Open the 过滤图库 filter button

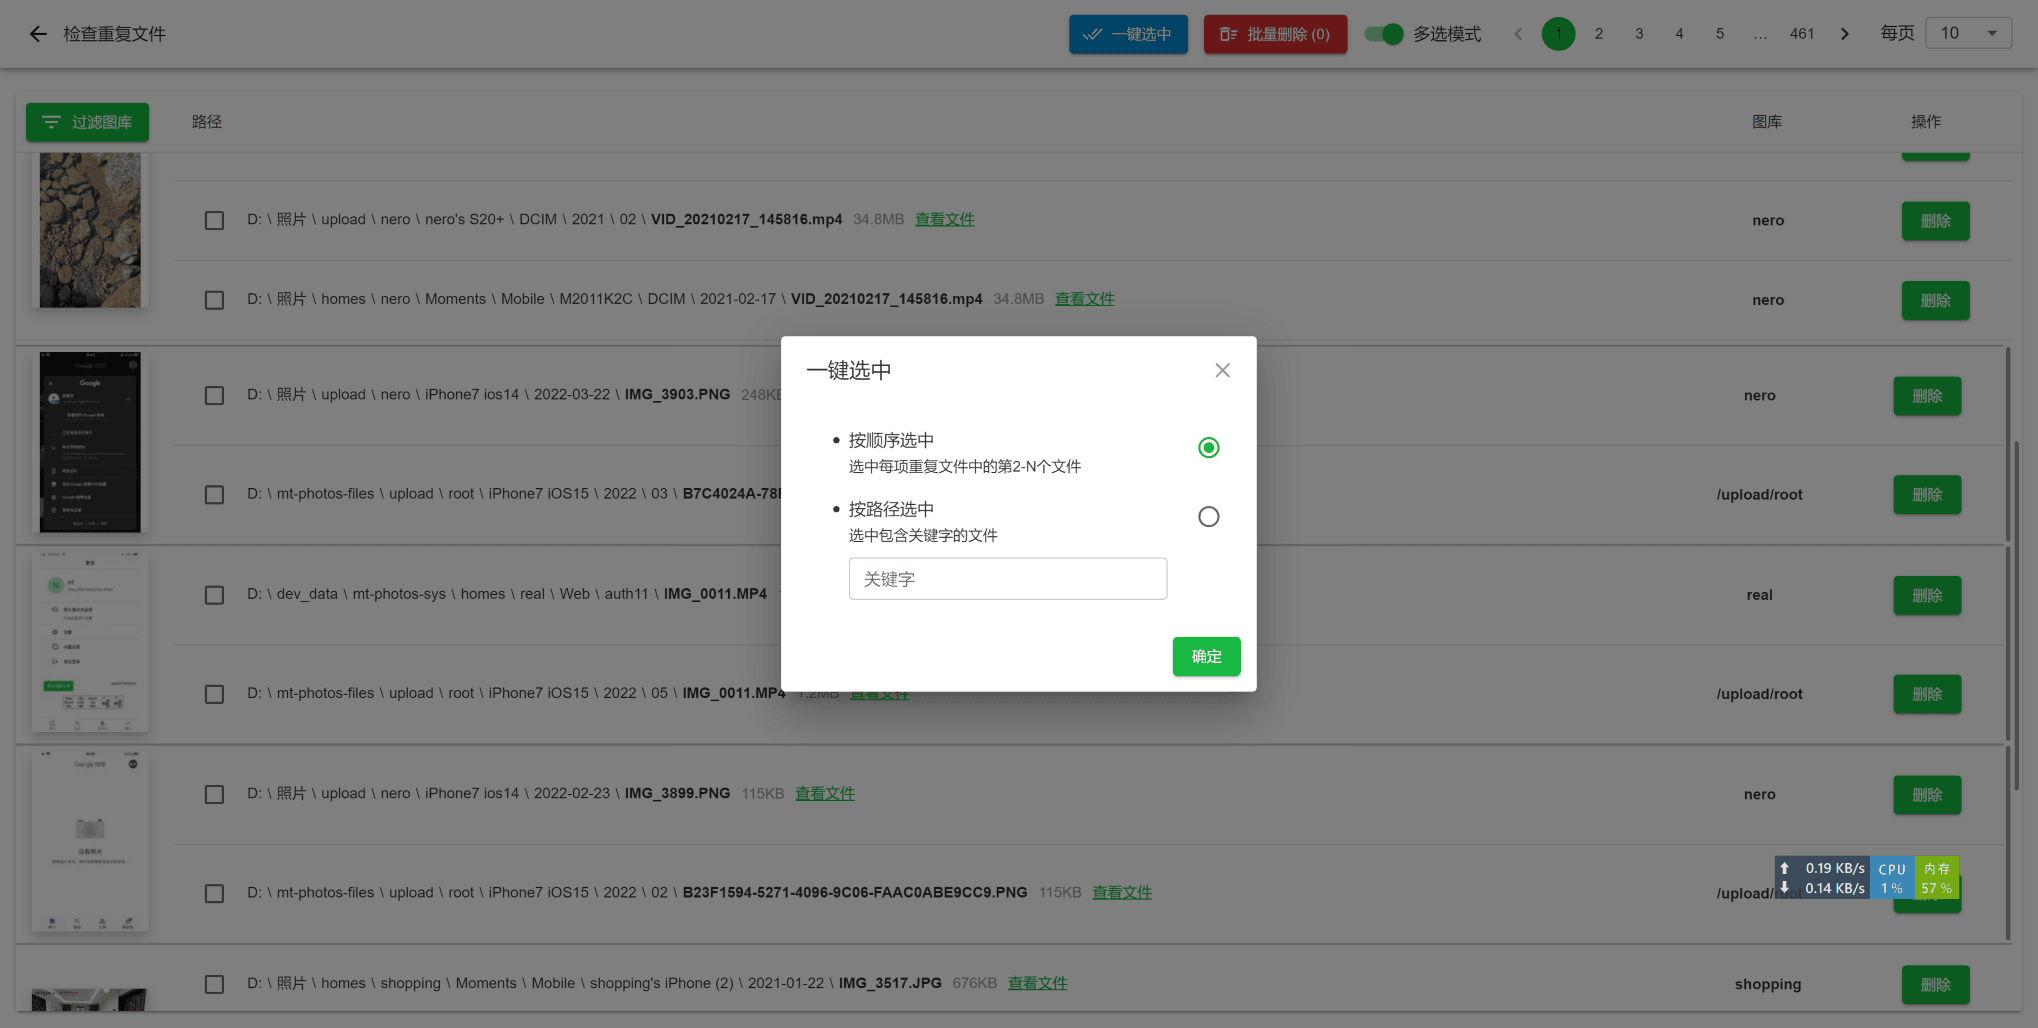click(87, 122)
